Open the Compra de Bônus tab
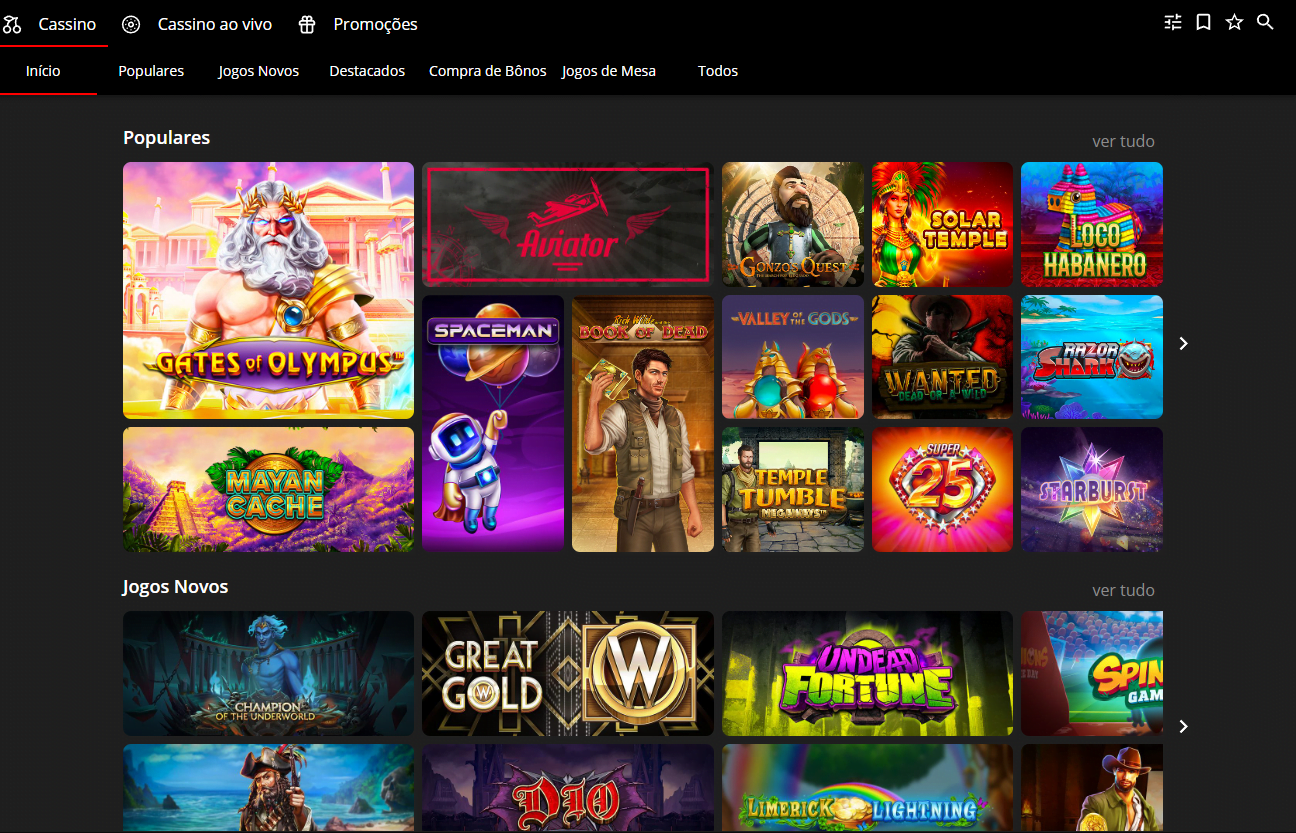Image resolution: width=1296 pixels, height=833 pixels. 487,71
